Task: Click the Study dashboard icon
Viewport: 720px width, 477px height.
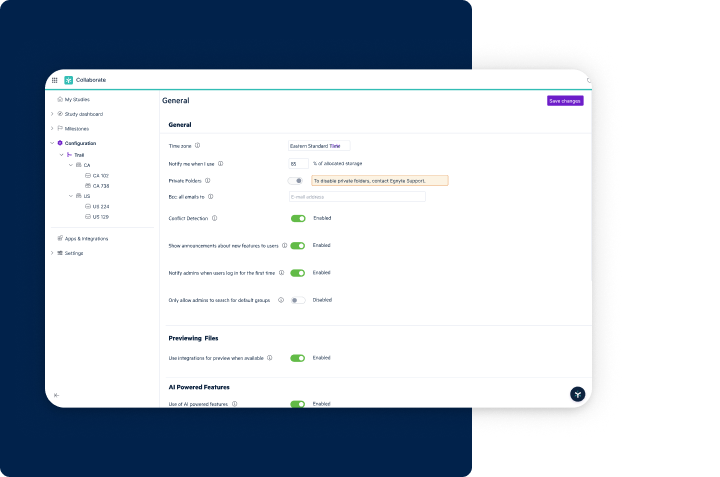Action: point(60,114)
